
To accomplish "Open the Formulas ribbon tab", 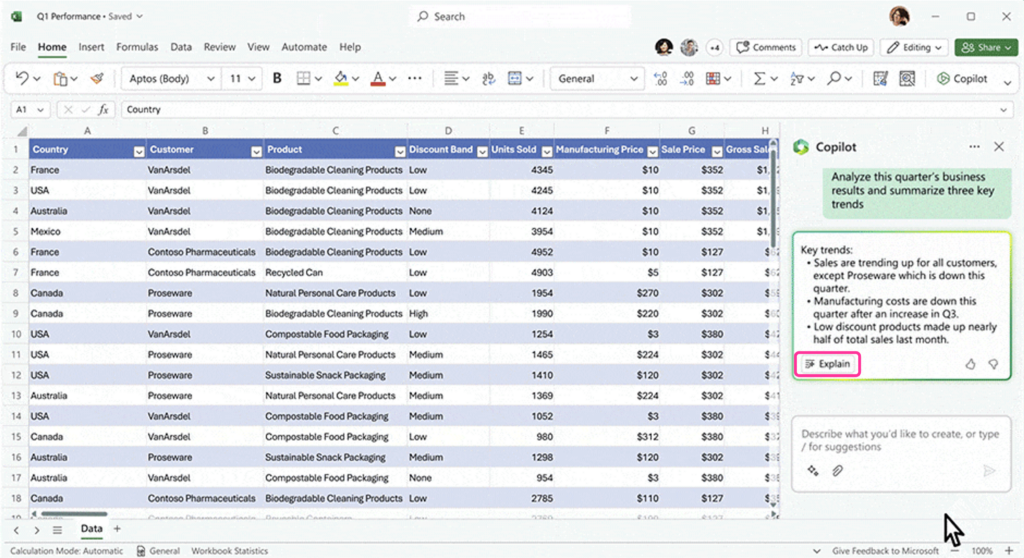I will (x=137, y=47).
